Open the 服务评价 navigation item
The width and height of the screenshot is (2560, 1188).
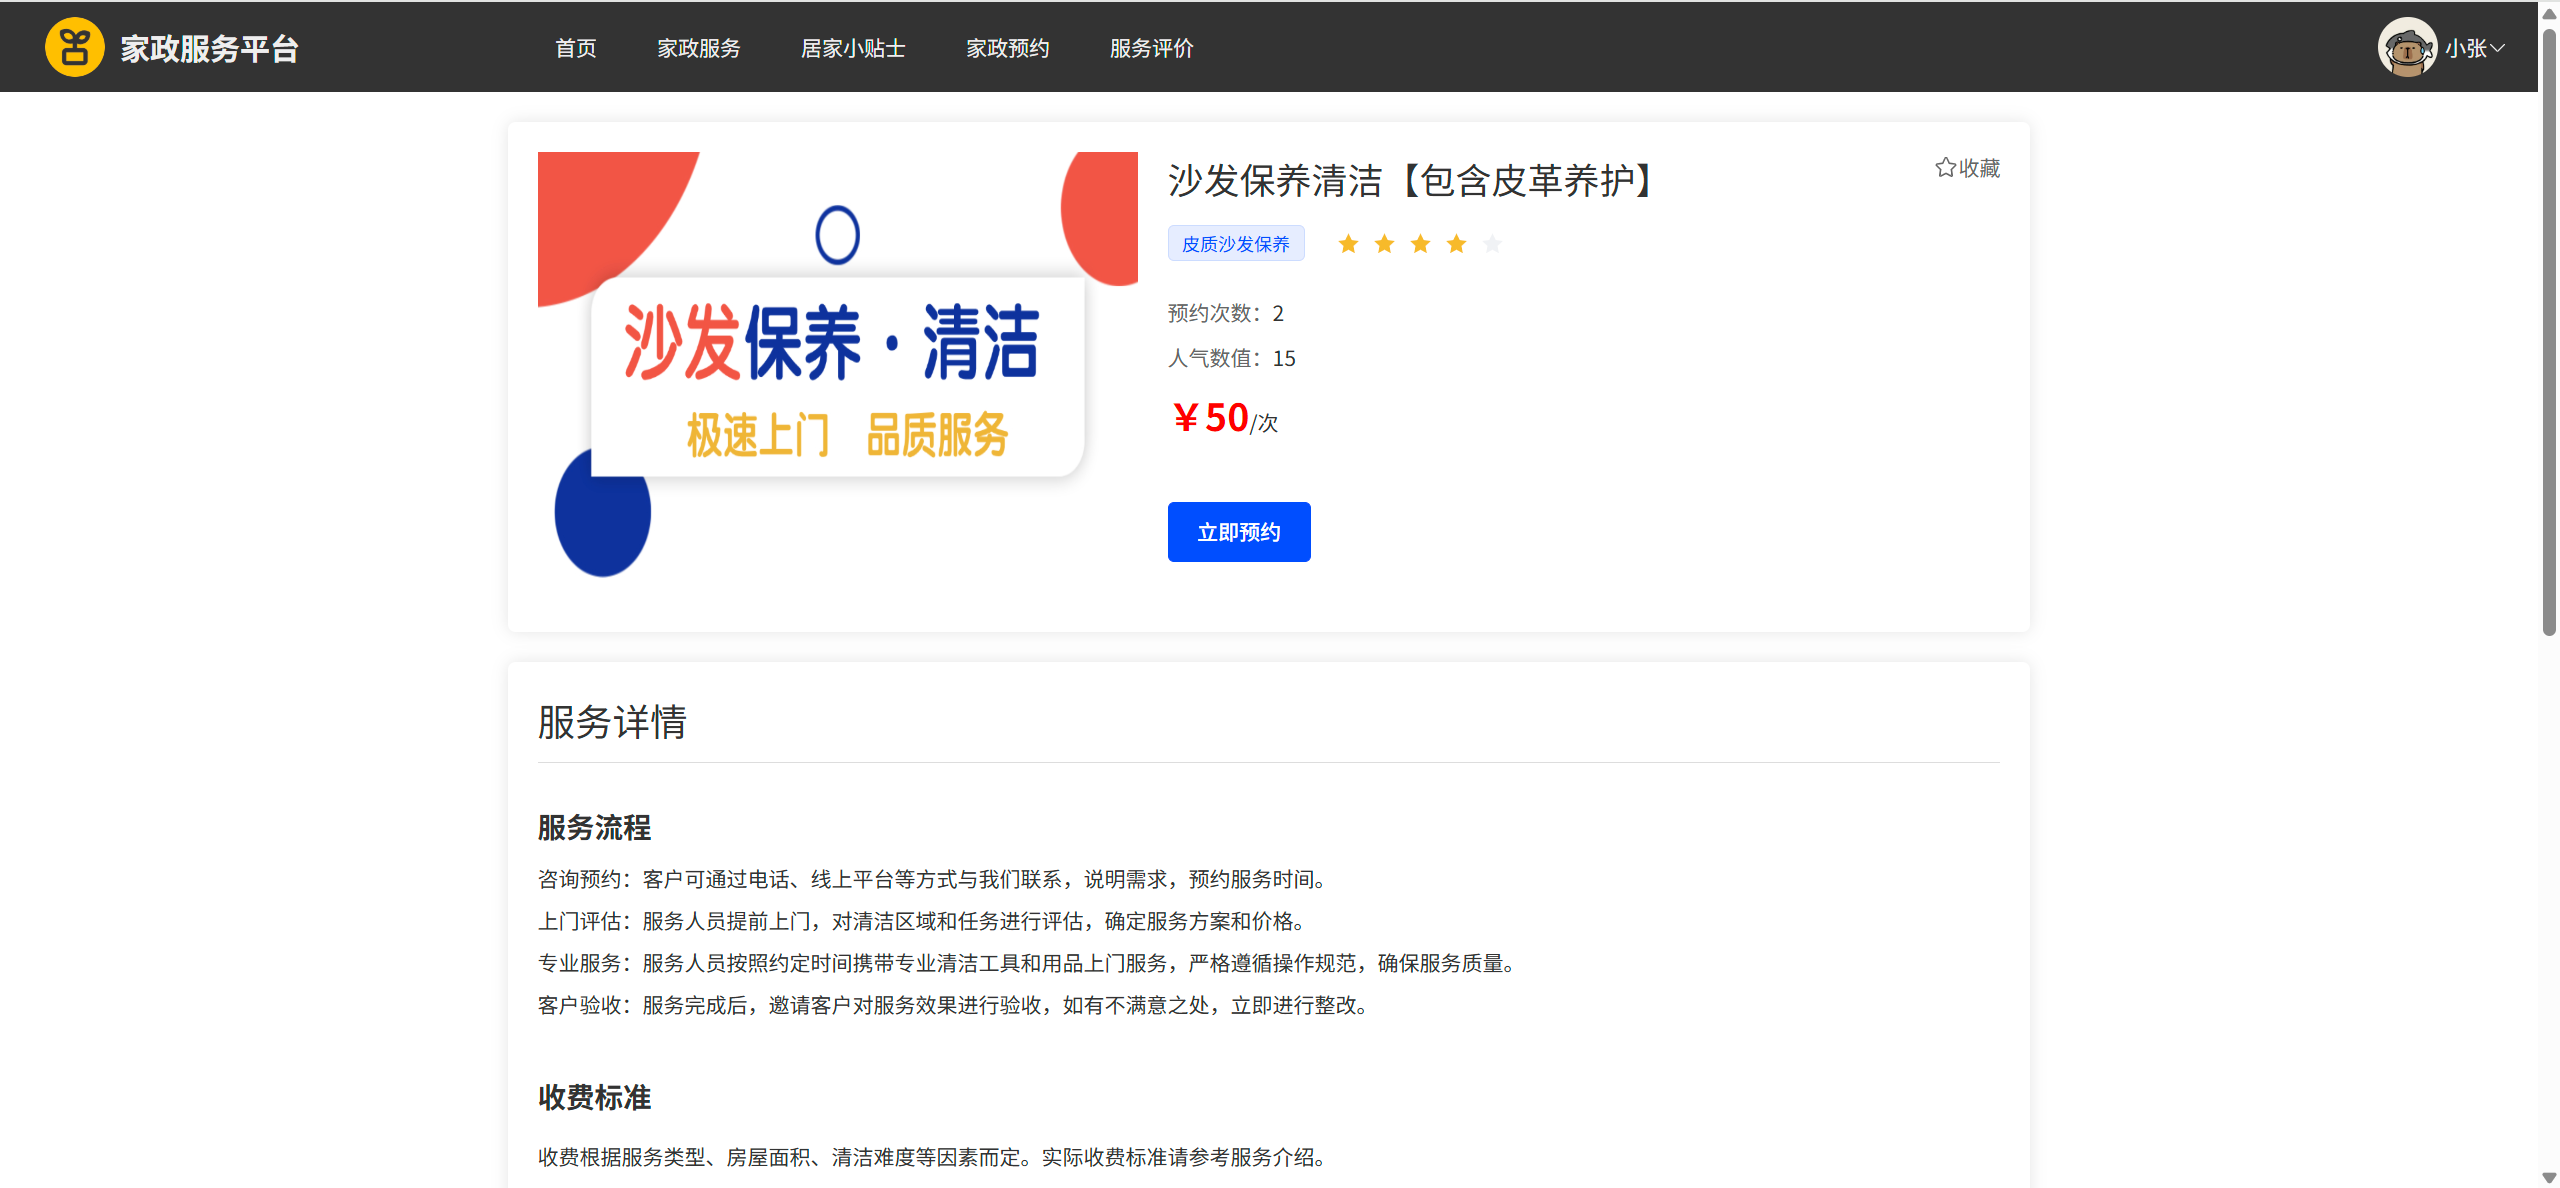click(1152, 48)
